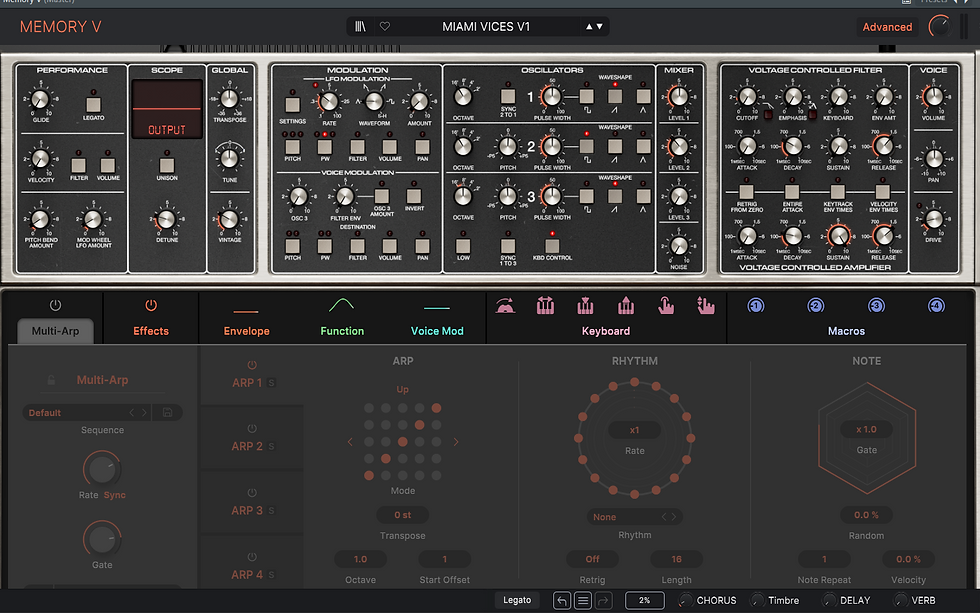Click the redo arrow in bottom bar

[603, 601]
